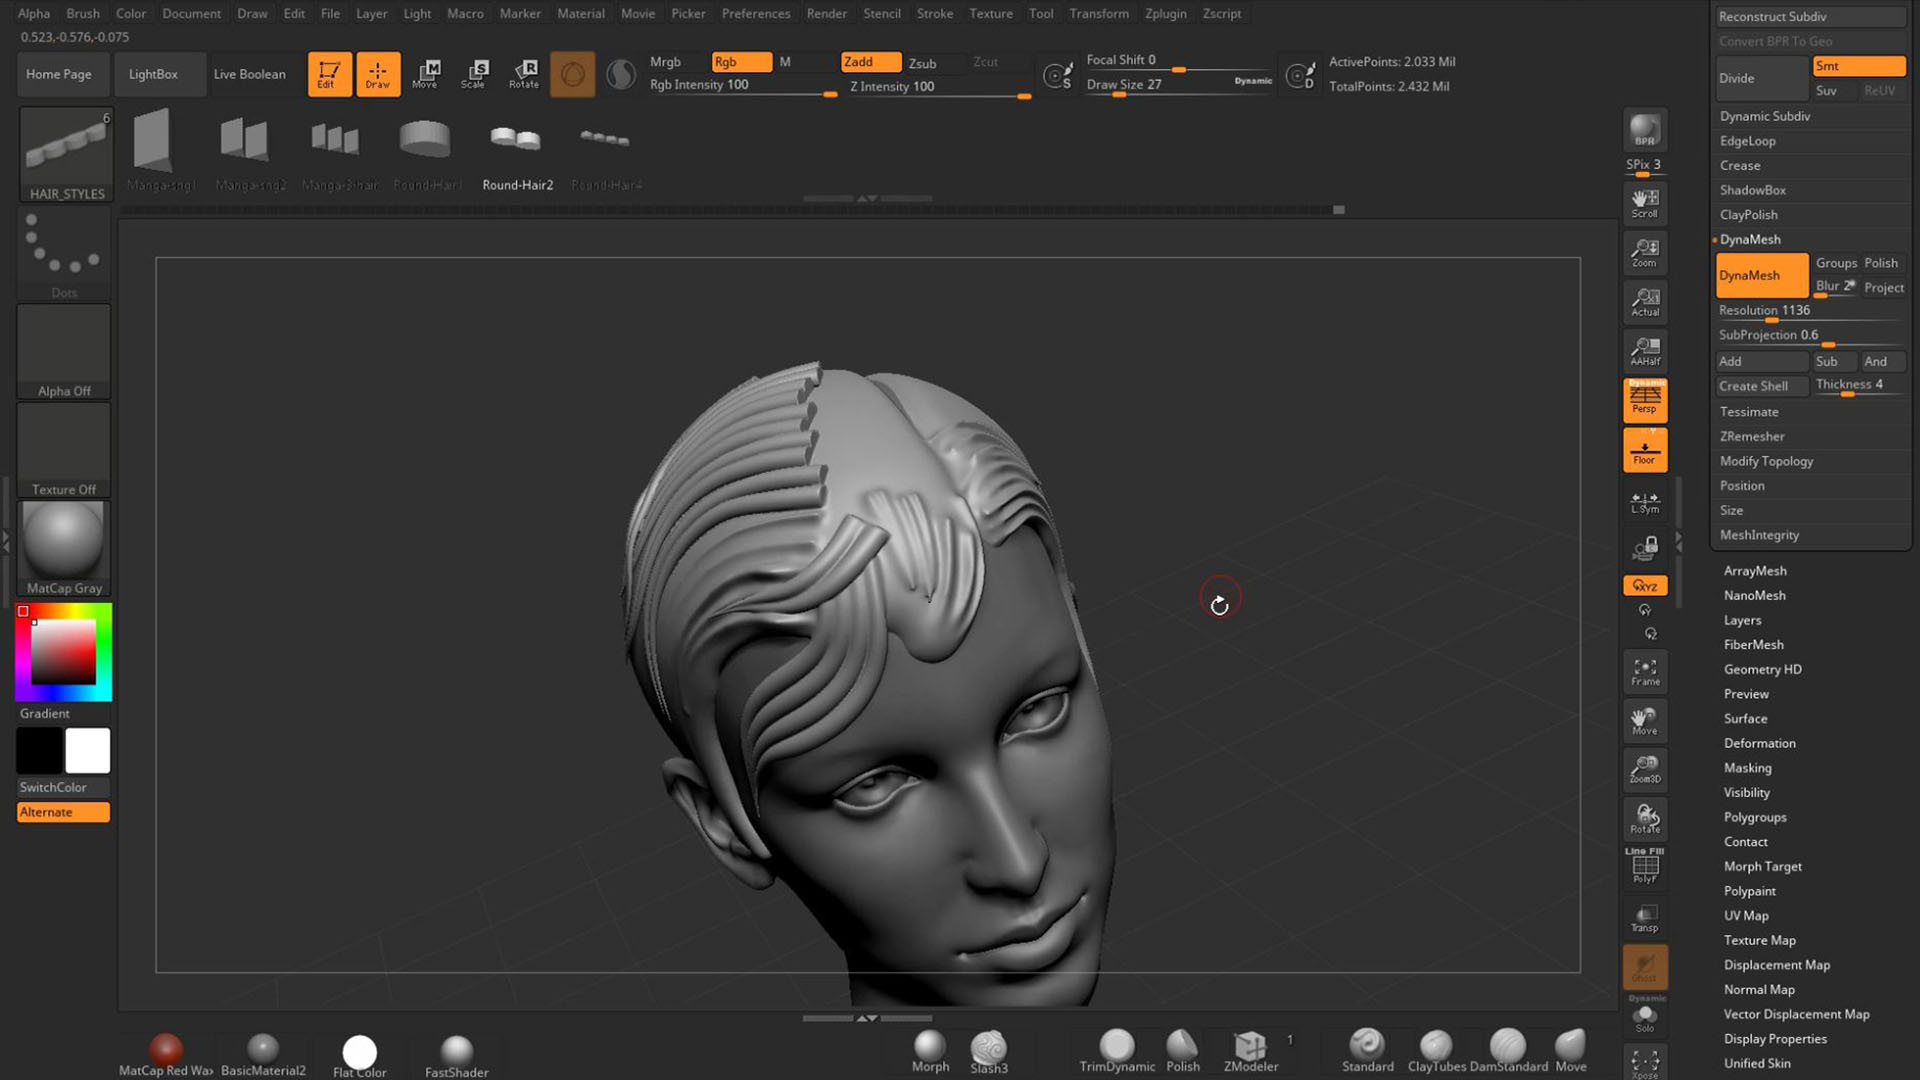Click the LightBox button
Screen dimensions: 1920x1080
[x=153, y=74]
